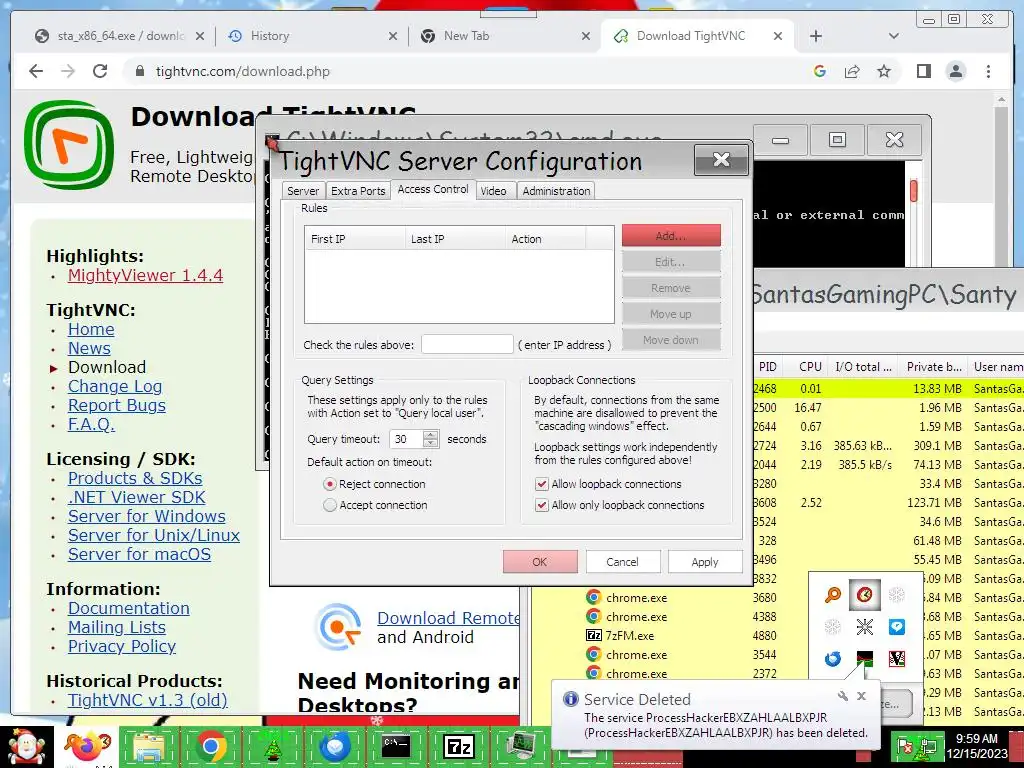
Task: Open Chrome's three-dot menu
Action: (x=988, y=71)
